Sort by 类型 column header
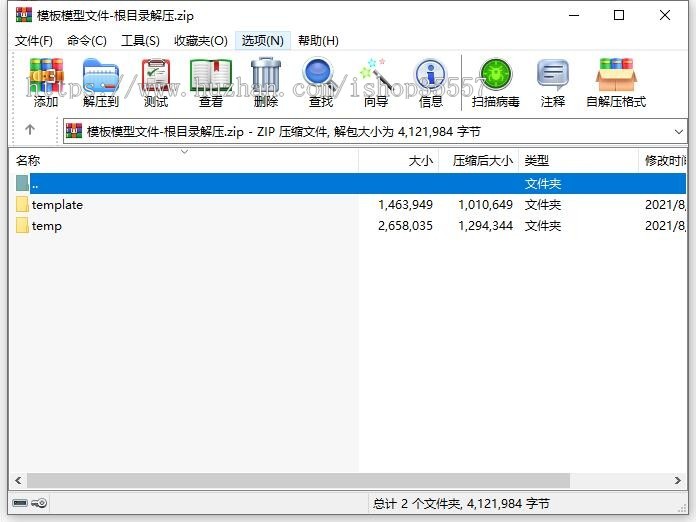The image size is (696, 522). 578,161
